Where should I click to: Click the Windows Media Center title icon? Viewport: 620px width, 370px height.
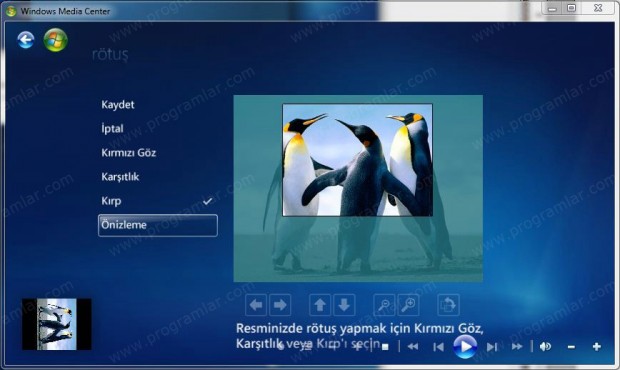[x=11, y=11]
